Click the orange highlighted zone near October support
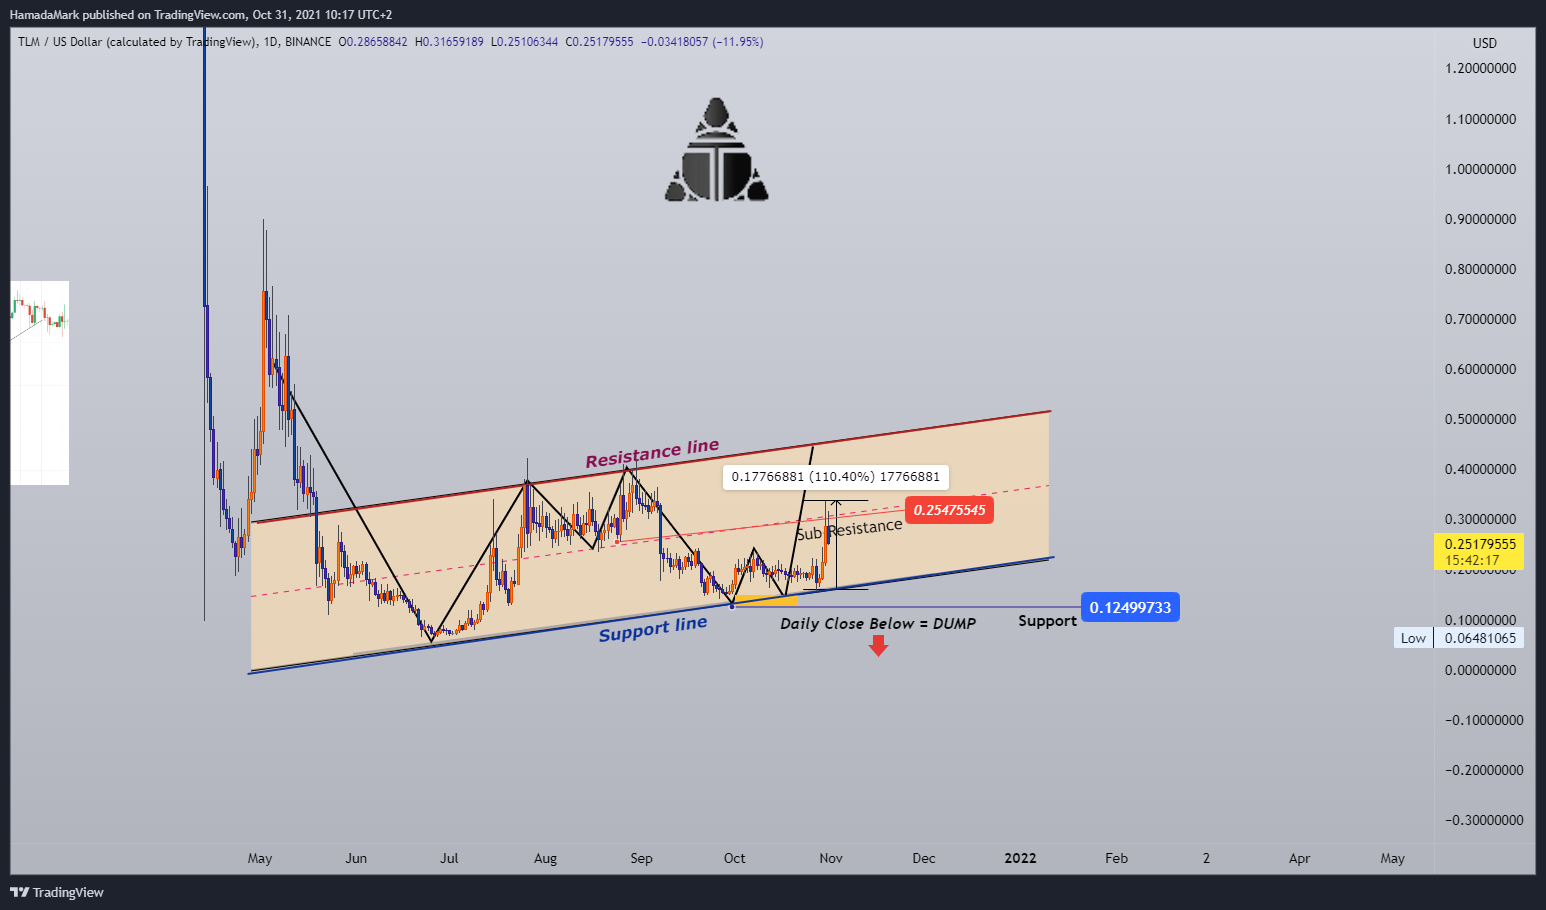 766,600
